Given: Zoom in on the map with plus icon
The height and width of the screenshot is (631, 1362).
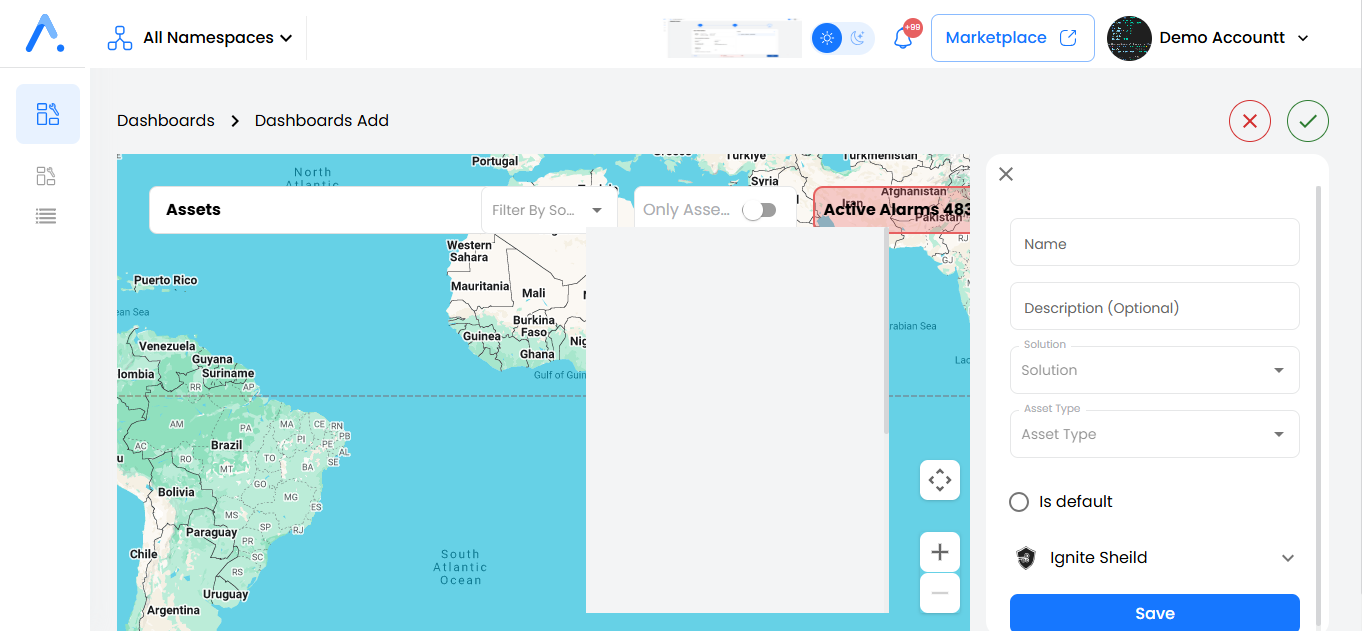Looking at the screenshot, I should 939,551.
